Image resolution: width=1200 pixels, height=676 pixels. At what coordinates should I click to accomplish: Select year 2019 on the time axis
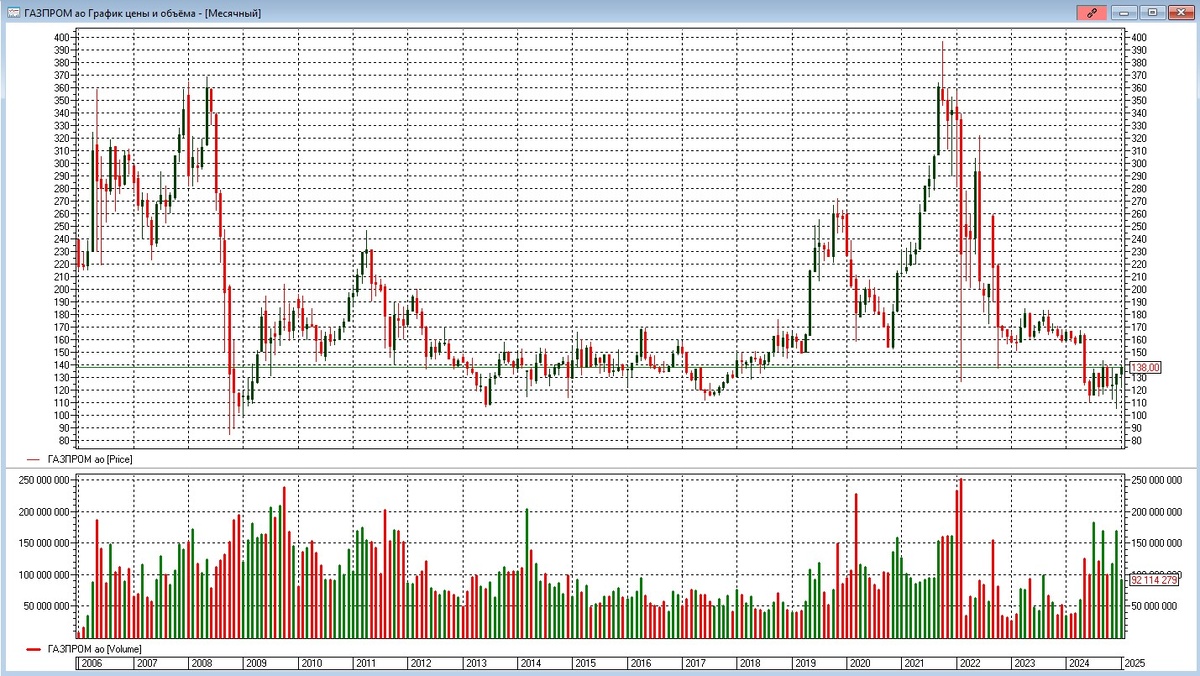805,663
